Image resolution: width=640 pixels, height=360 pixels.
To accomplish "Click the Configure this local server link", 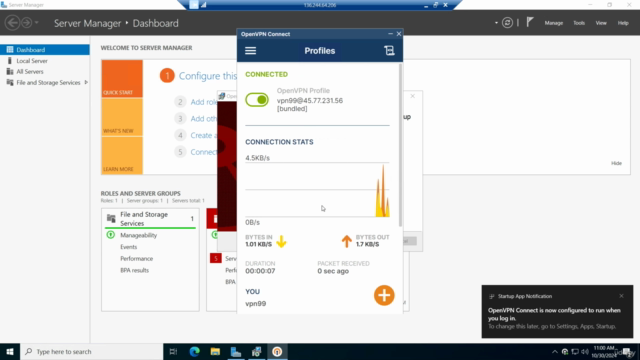I will pos(208,76).
